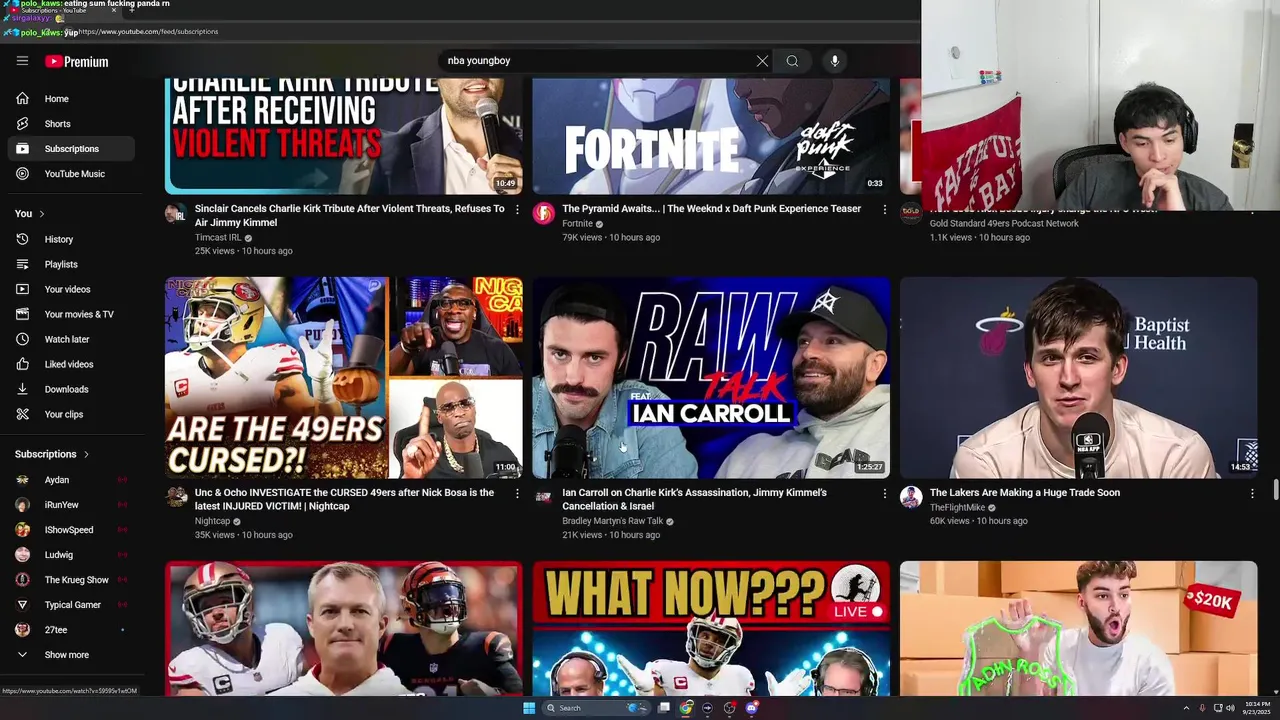Show hidden tray icons chevron
Image resolution: width=1280 pixels, height=720 pixels.
pos(1186,708)
